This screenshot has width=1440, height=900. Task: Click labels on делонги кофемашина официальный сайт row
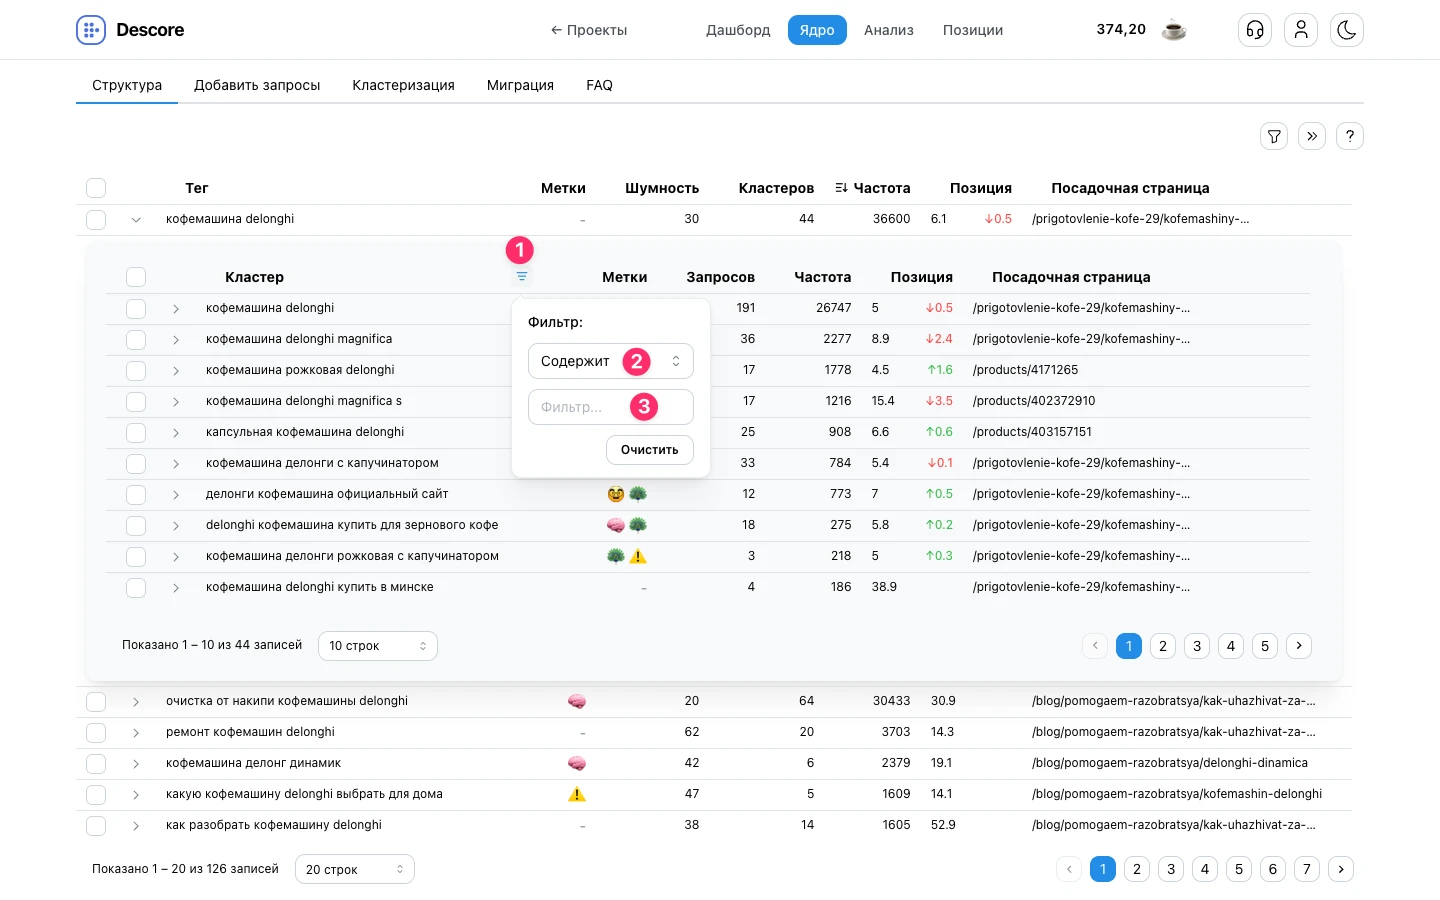tap(627, 494)
